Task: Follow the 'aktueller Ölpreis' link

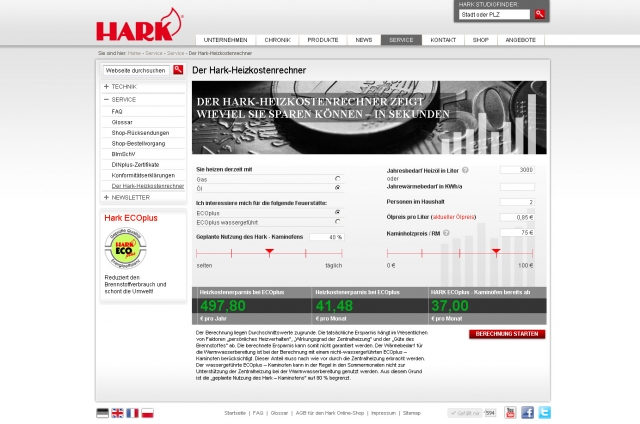Action: pyautogui.click(x=453, y=217)
